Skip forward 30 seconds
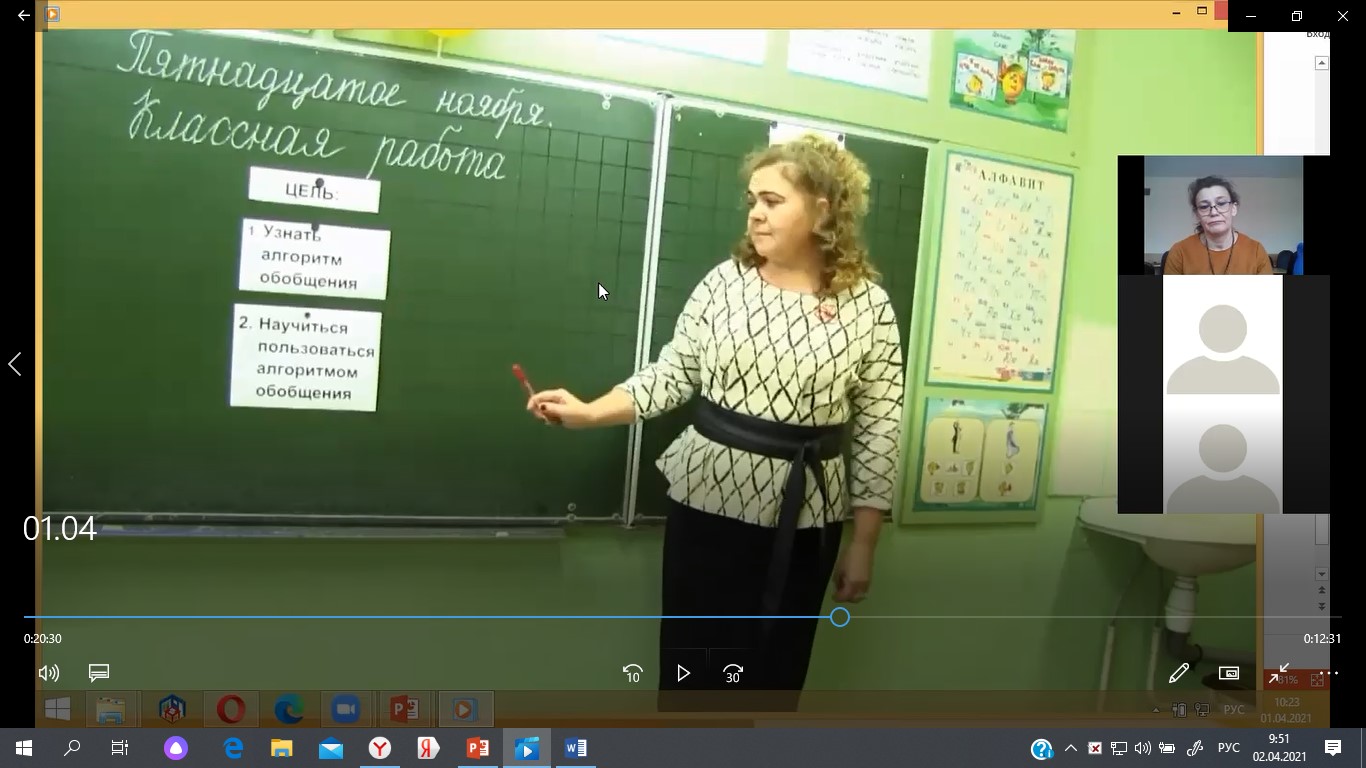1366x768 pixels. click(733, 673)
